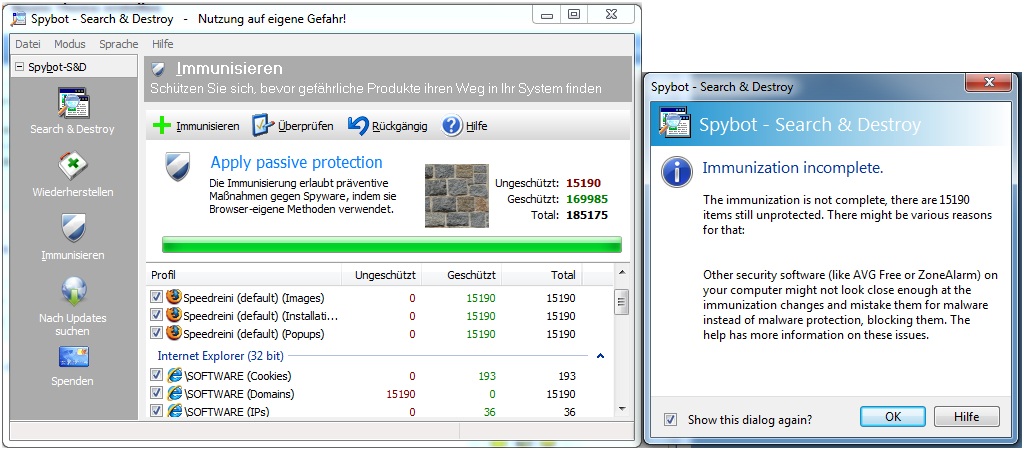Open Datei menu
Image resolution: width=1028 pixels, height=455 pixels.
pos(28,44)
